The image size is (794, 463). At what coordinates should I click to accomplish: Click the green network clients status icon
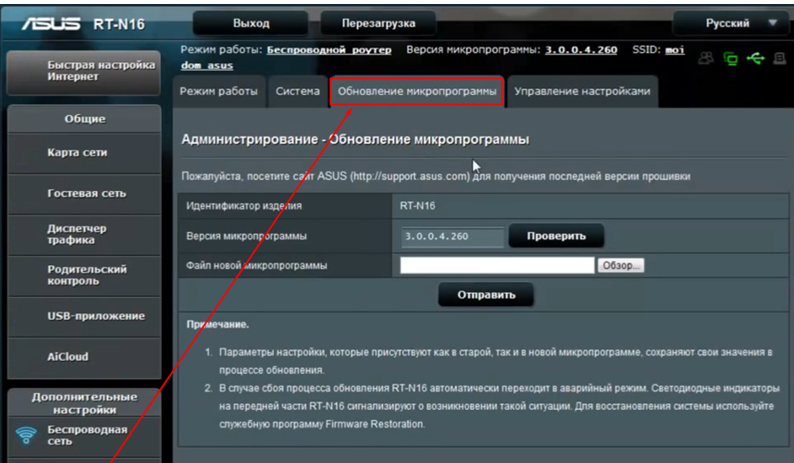(730, 59)
